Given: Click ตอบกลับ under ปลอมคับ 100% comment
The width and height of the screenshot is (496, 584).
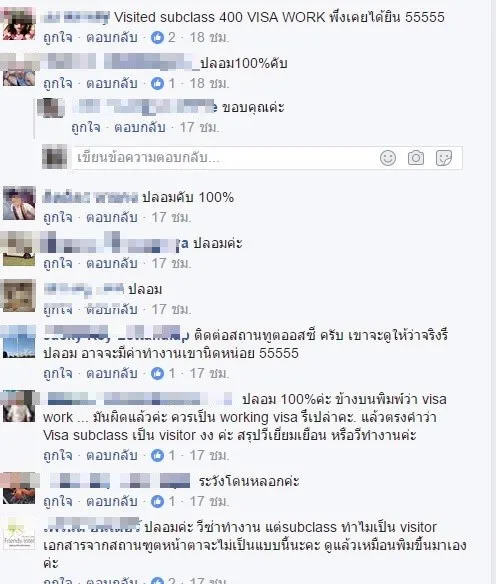Looking at the screenshot, I should (112, 217).
